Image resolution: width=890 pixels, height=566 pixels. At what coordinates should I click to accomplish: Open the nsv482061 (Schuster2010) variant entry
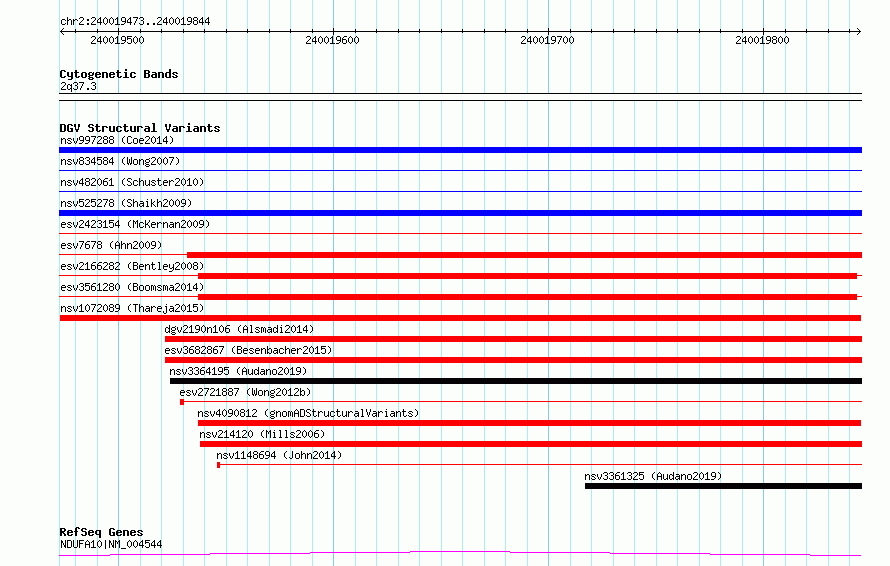132,182
